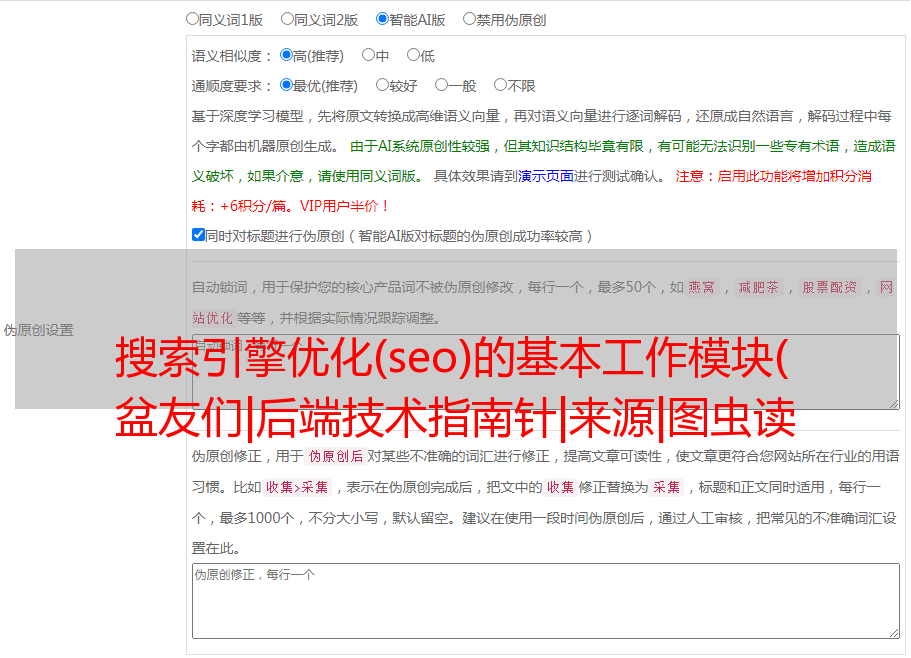Select 禁用伪原创 radio option
This screenshot has width=911, height=658.
pos(469,19)
